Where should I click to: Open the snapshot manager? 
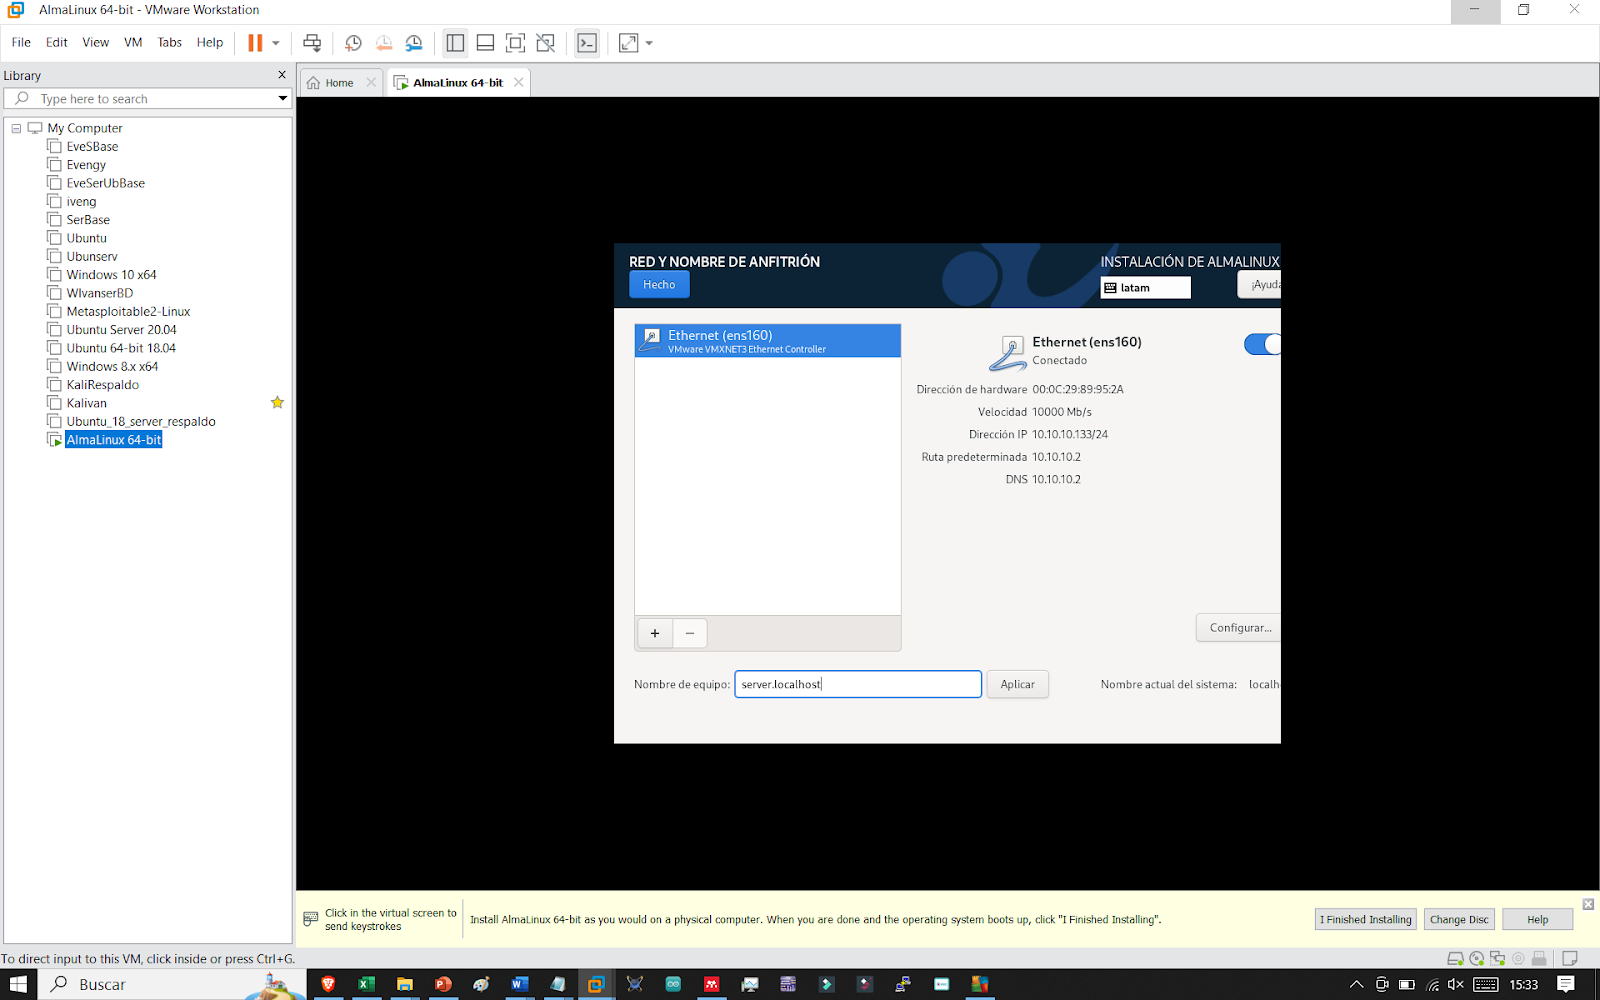click(x=414, y=43)
